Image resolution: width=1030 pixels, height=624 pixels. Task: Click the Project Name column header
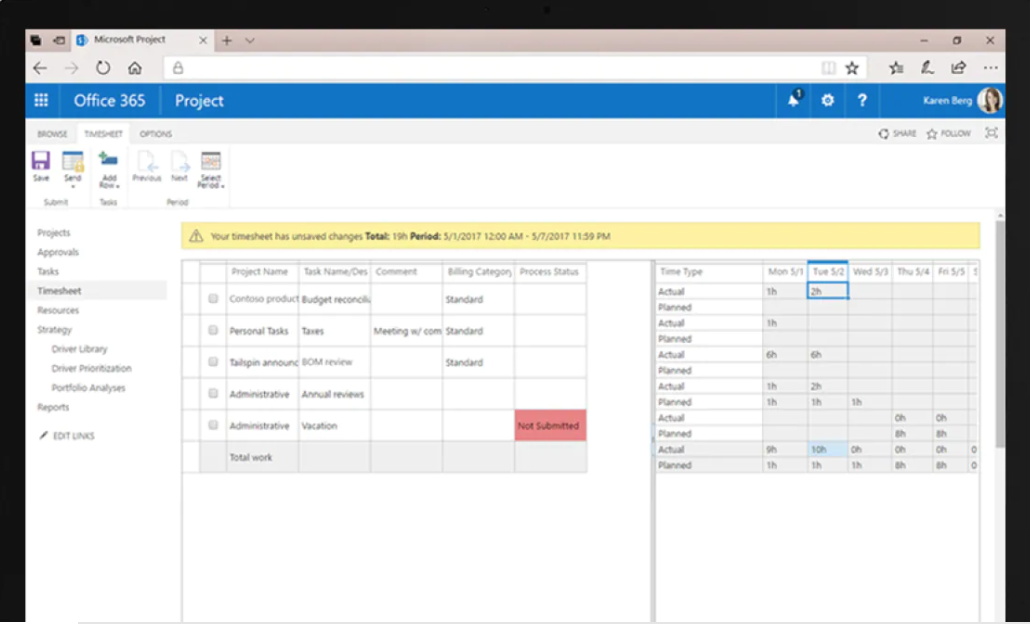coord(263,272)
